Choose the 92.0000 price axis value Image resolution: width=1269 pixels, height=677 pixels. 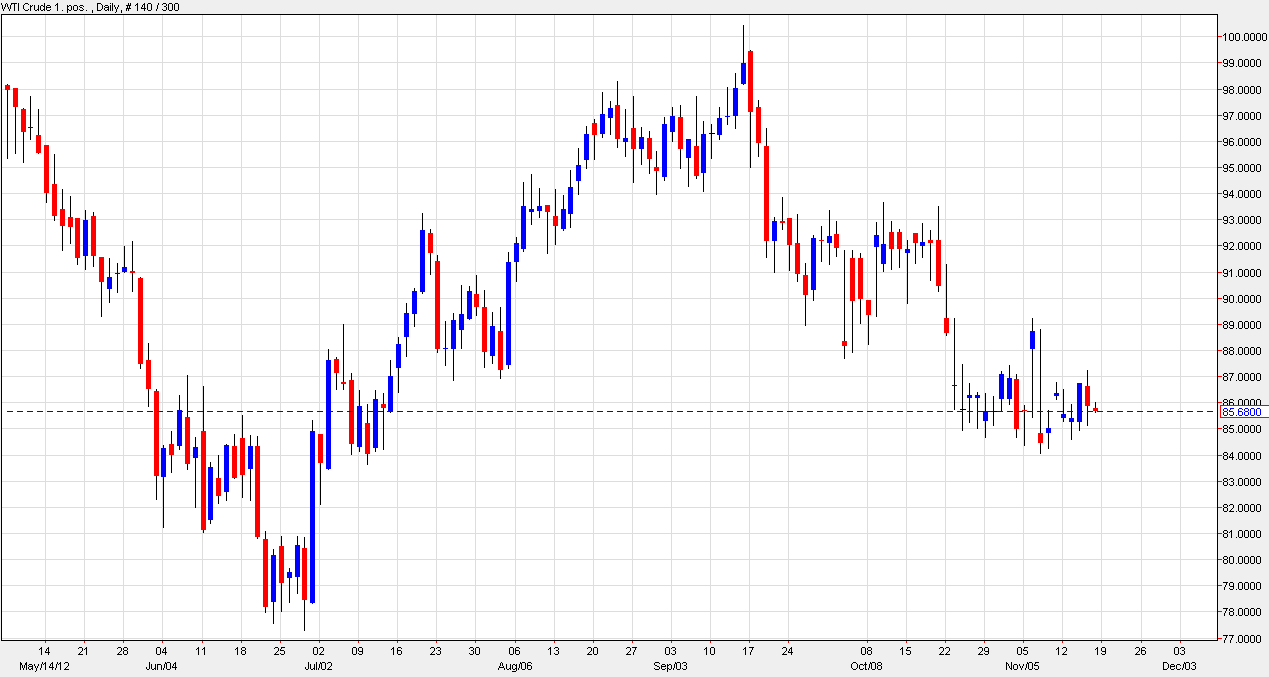pyautogui.click(x=1241, y=246)
